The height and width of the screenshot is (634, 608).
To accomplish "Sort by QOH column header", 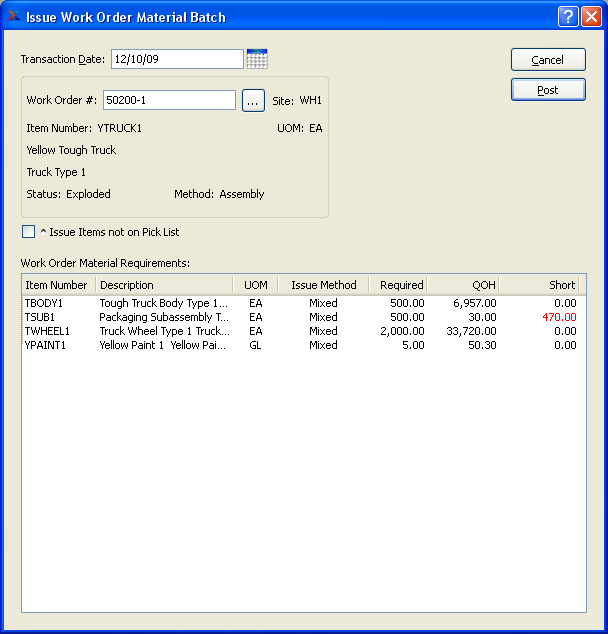I will (x=463, y=285).
